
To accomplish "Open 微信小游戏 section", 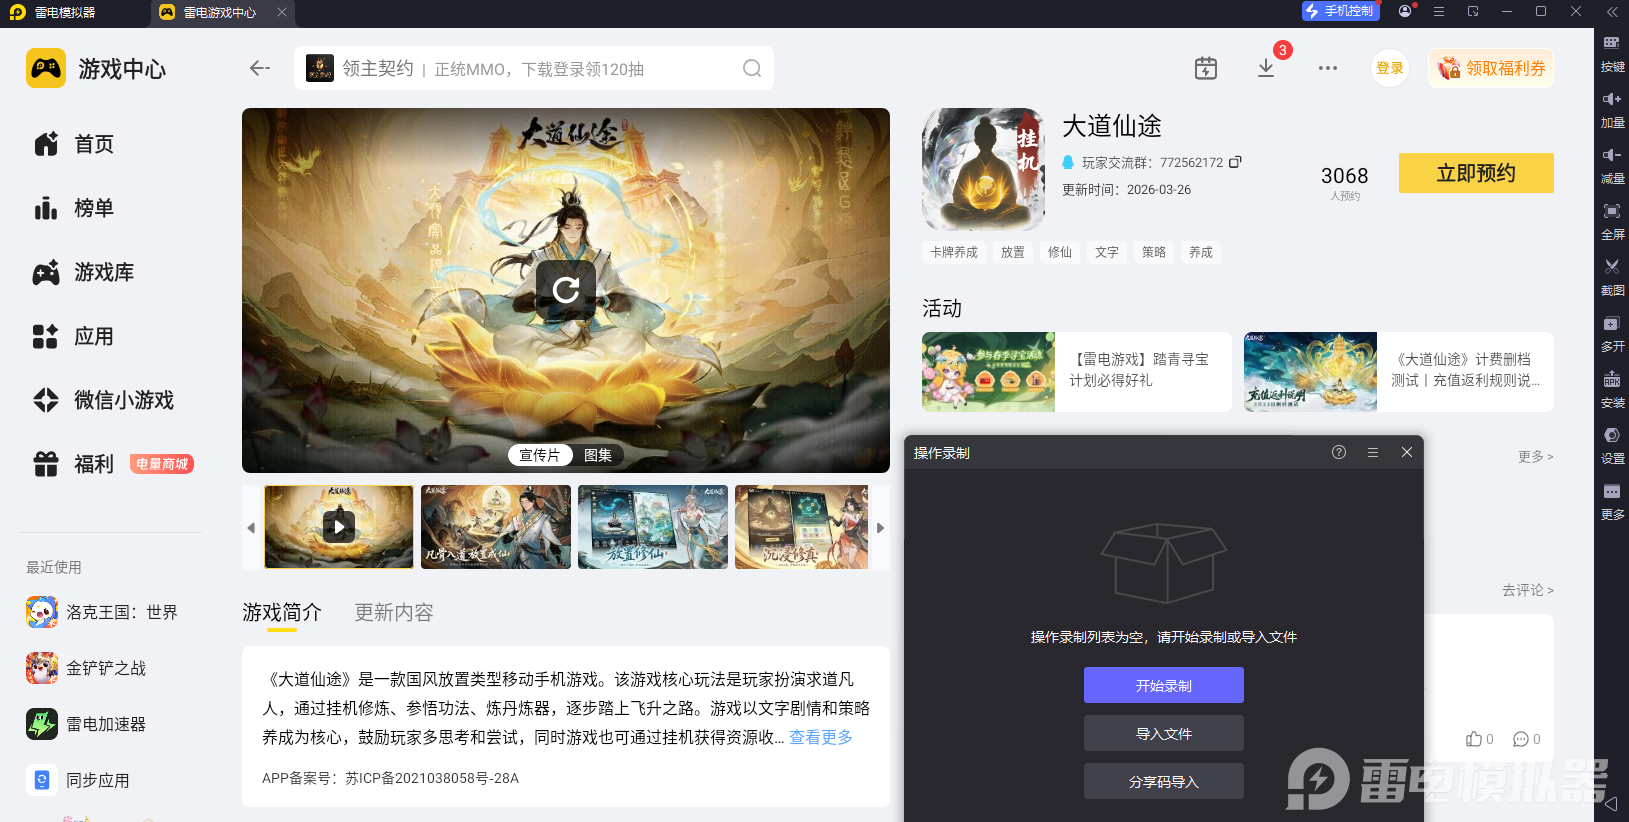I will [104, 400].
